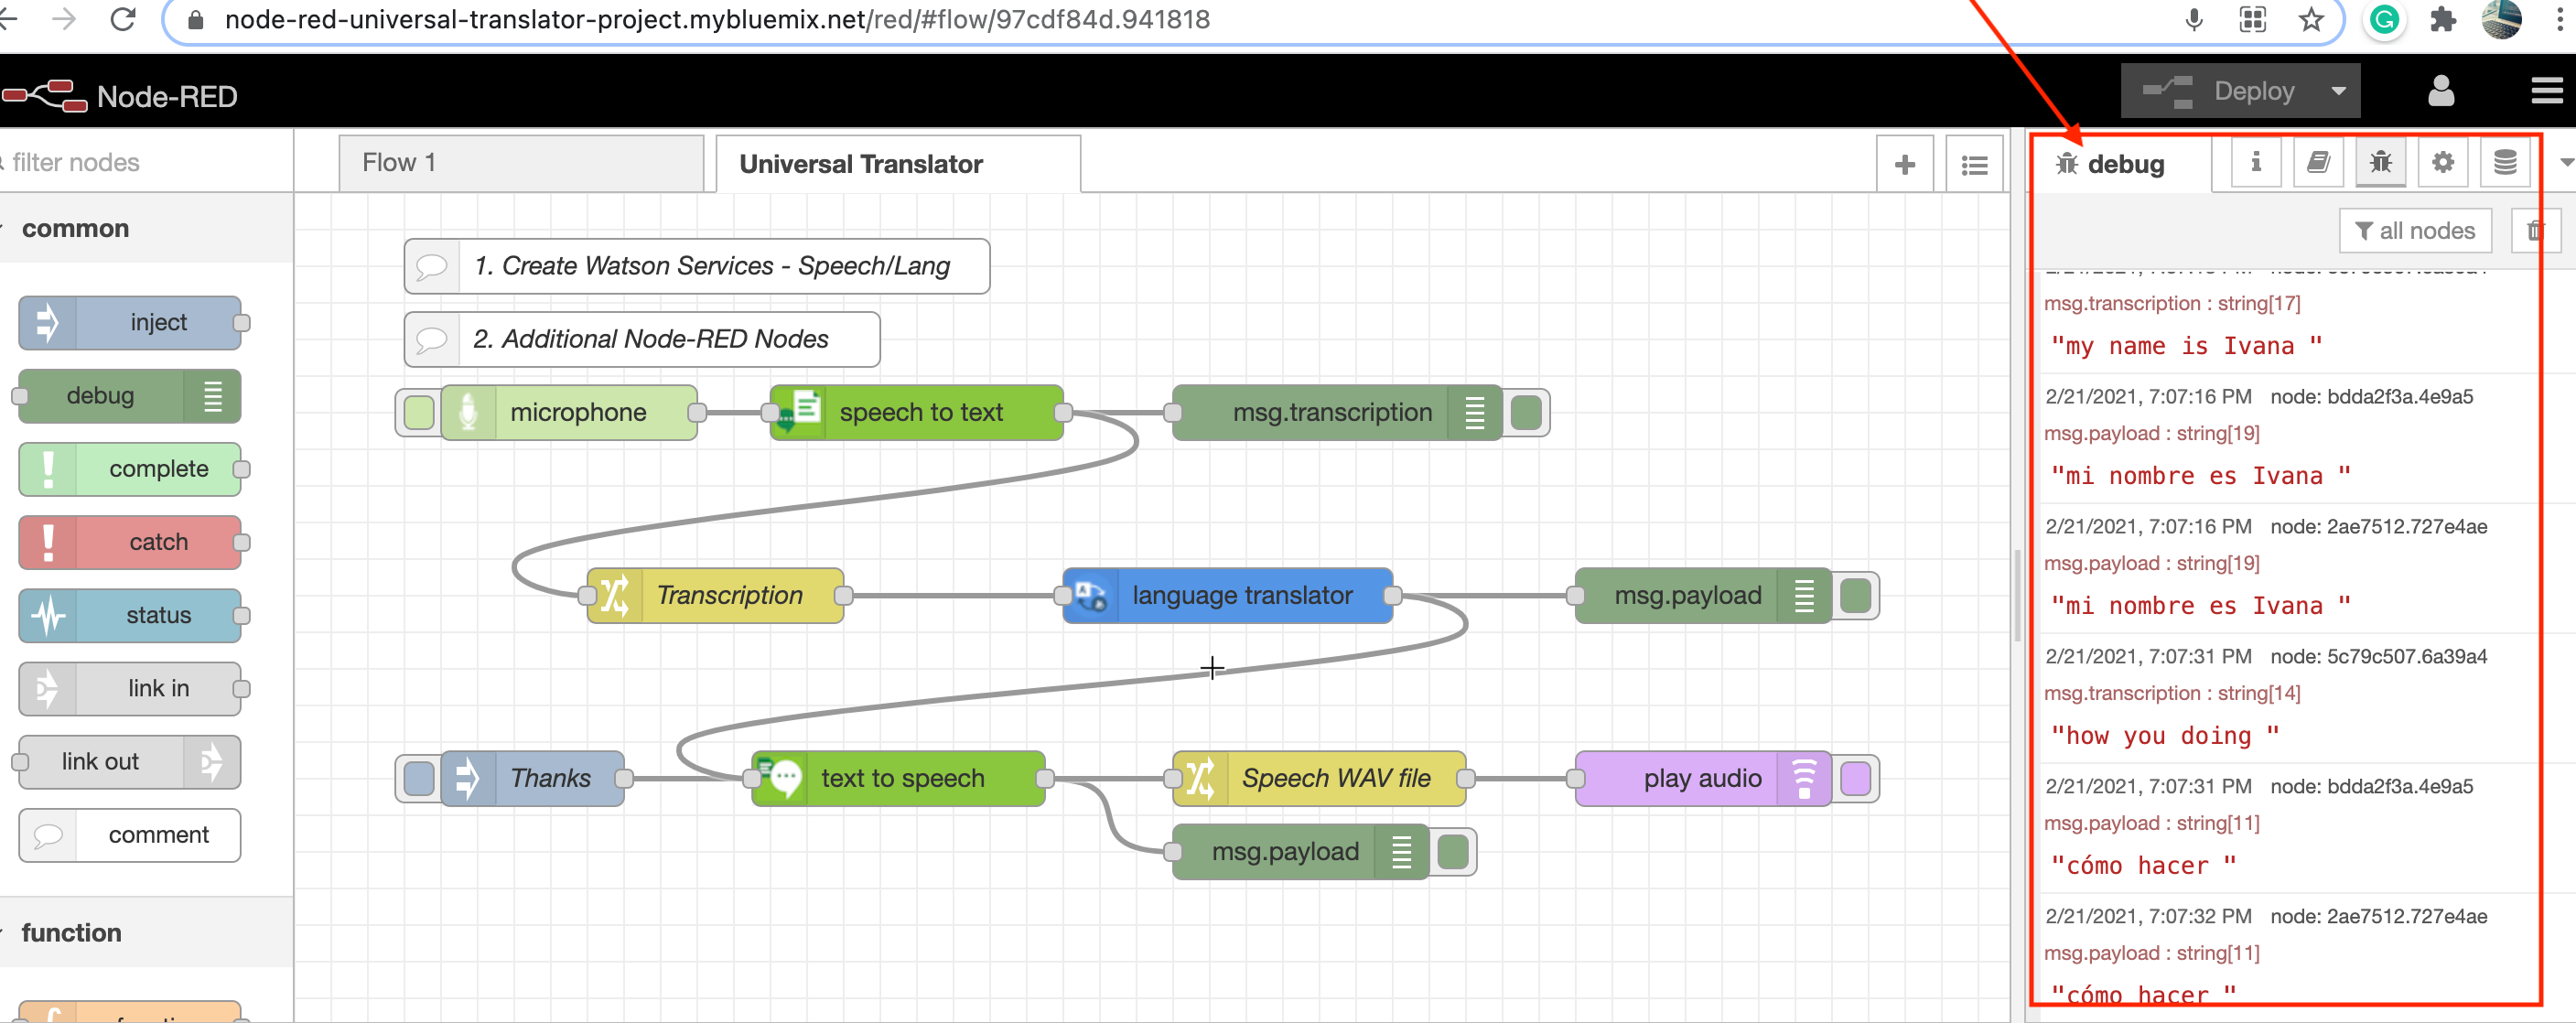2576x1023 pixels.
Task: Select the debug bug sidebar icon
Action: coord(2380,163)
